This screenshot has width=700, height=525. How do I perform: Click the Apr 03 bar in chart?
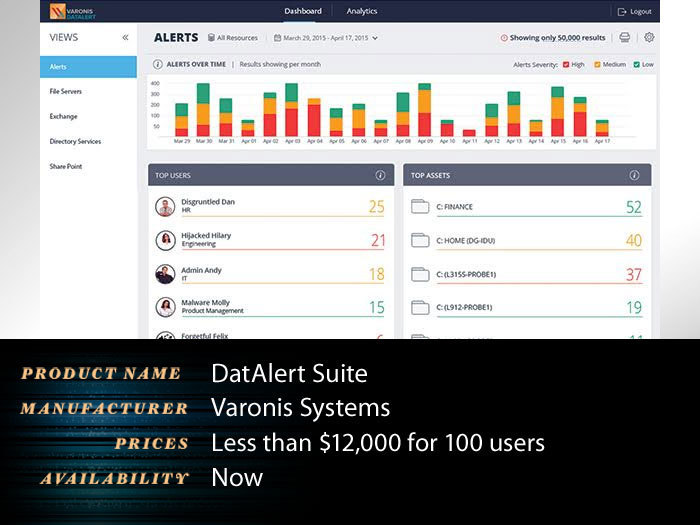[x=292, y=110]
